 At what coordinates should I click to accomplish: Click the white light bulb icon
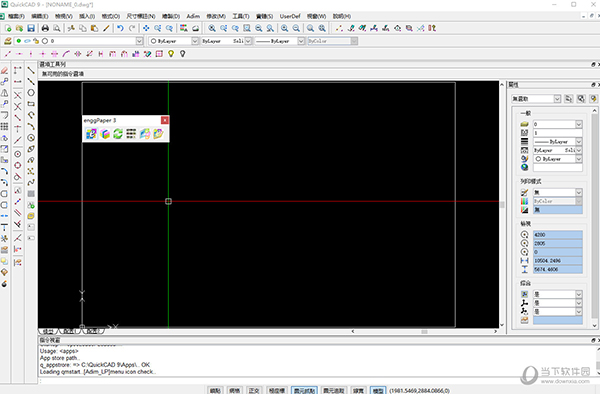(183, 54)
